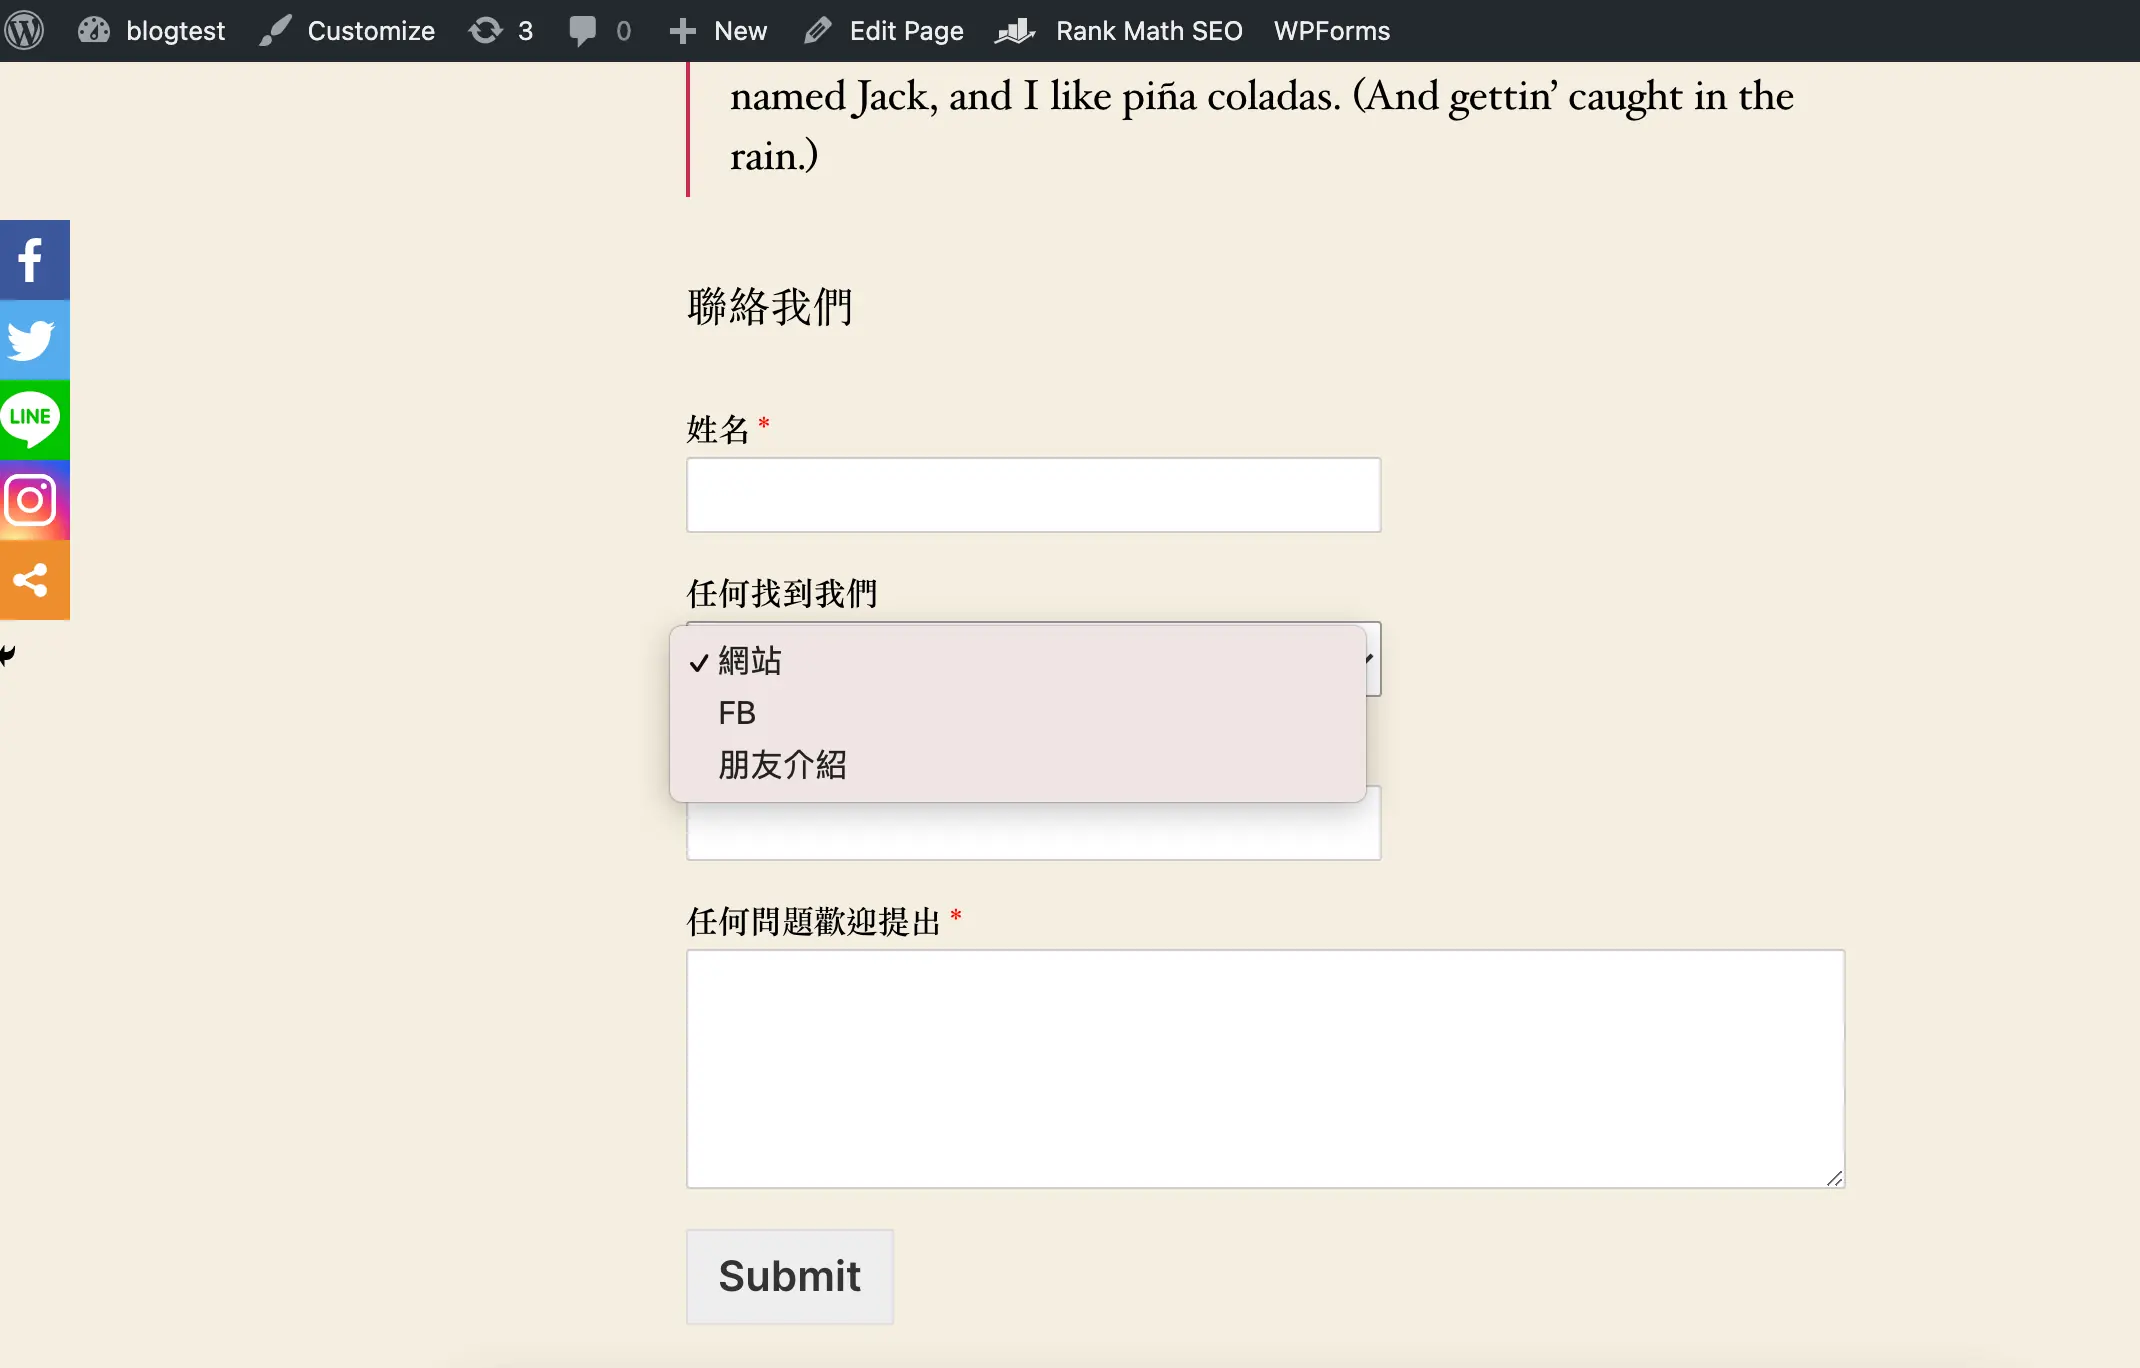The height and width of the screenshot is (1368, 2140).
Task: Share via the LINE icon
Action: pyautogui.click(x=34, y=420)
